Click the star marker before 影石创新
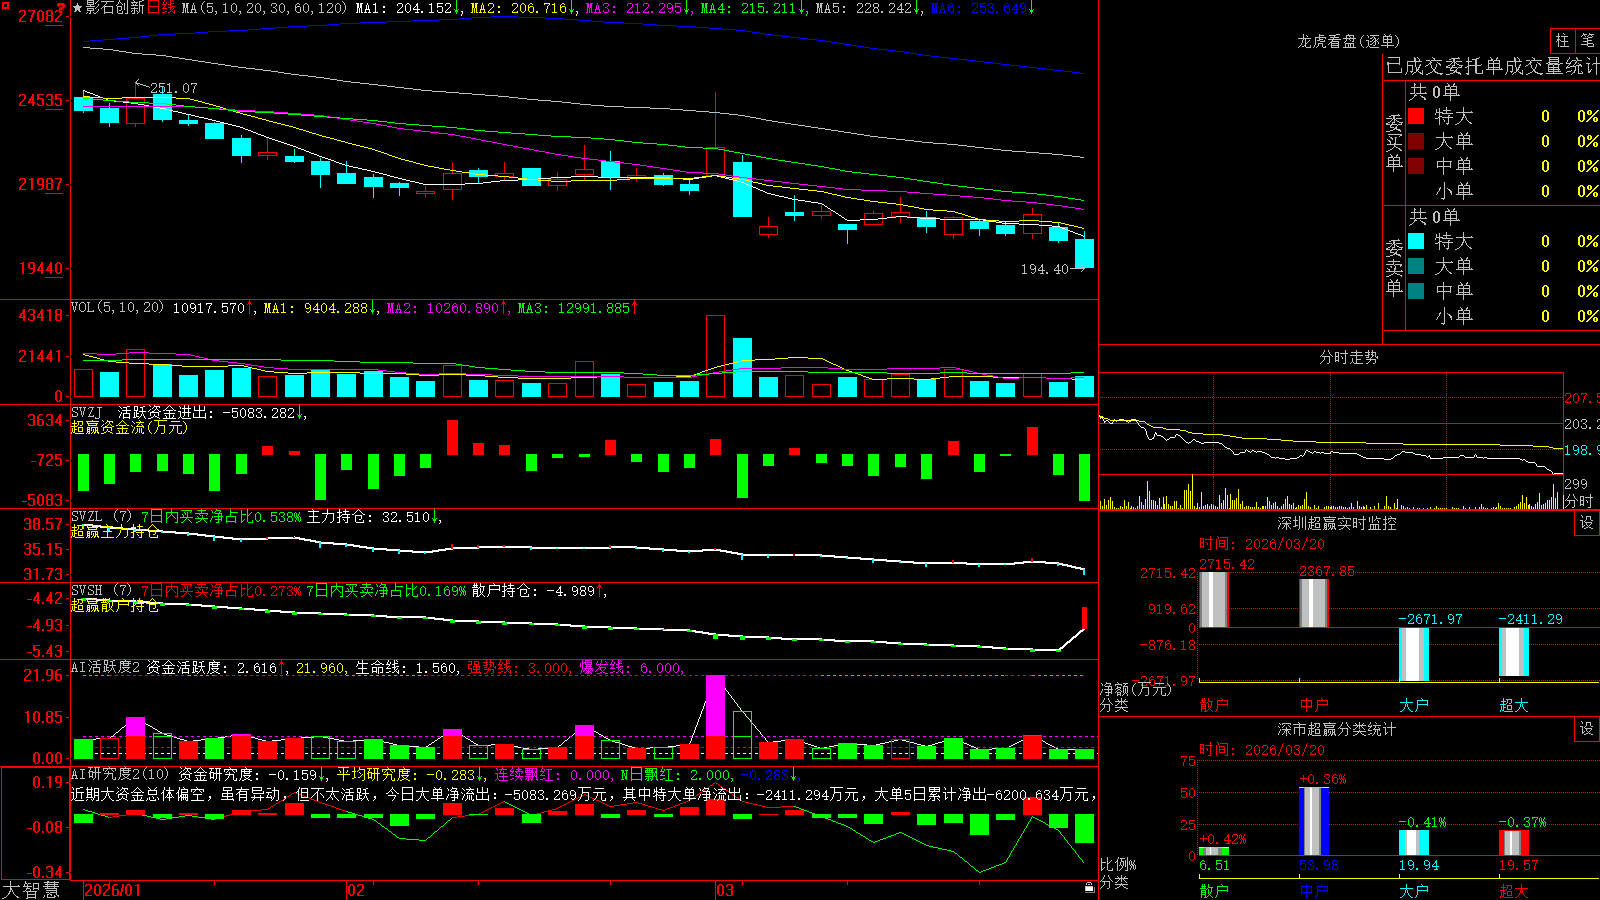The height and width of the screenshot is (900, 1600). (x=78, y=8)
